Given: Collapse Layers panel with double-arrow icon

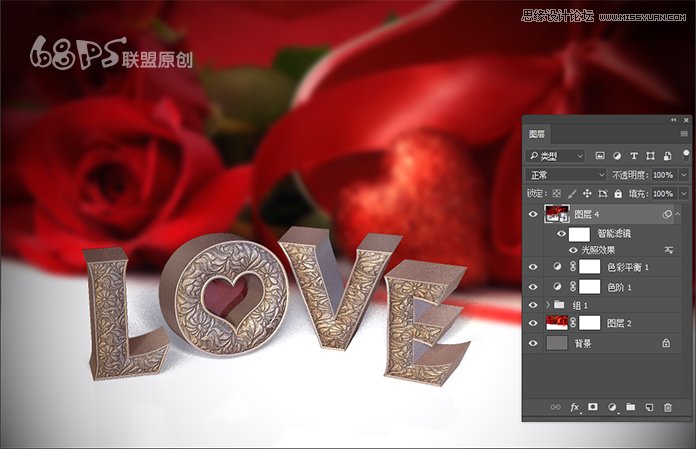Looking at the screenshot, I should point(673,120).
